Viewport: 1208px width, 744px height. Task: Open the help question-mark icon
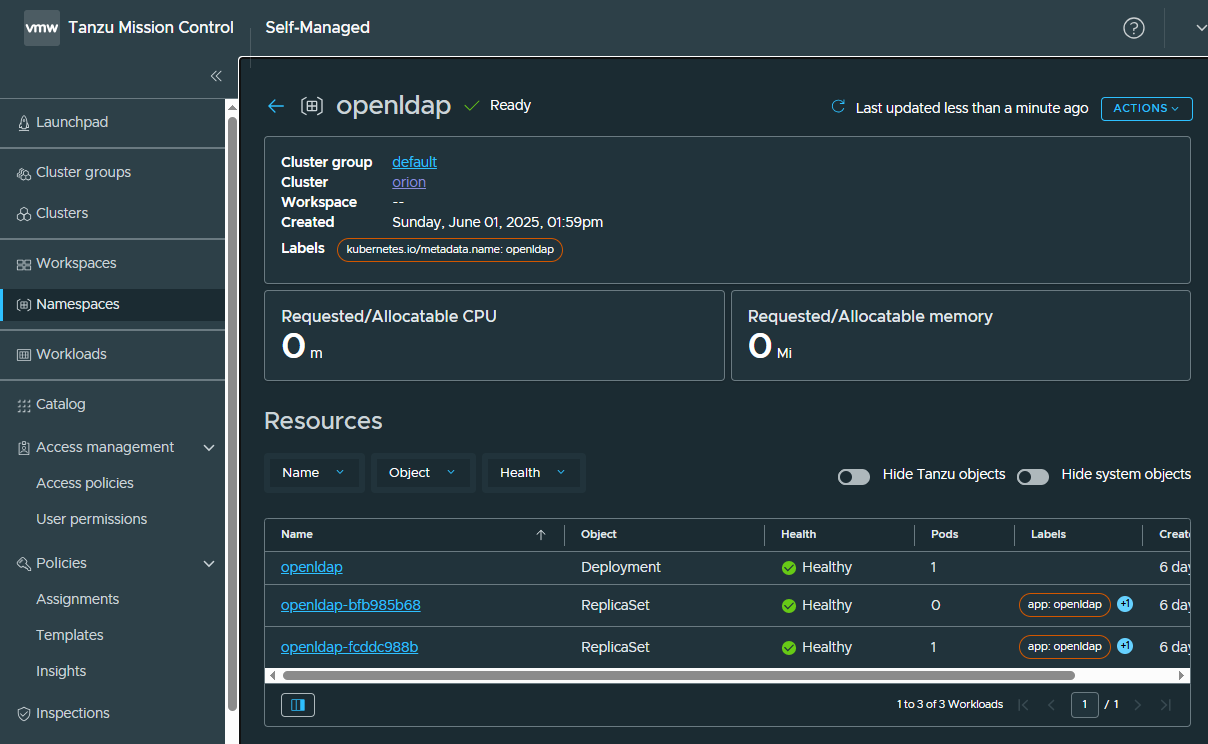click(1134, 28)
